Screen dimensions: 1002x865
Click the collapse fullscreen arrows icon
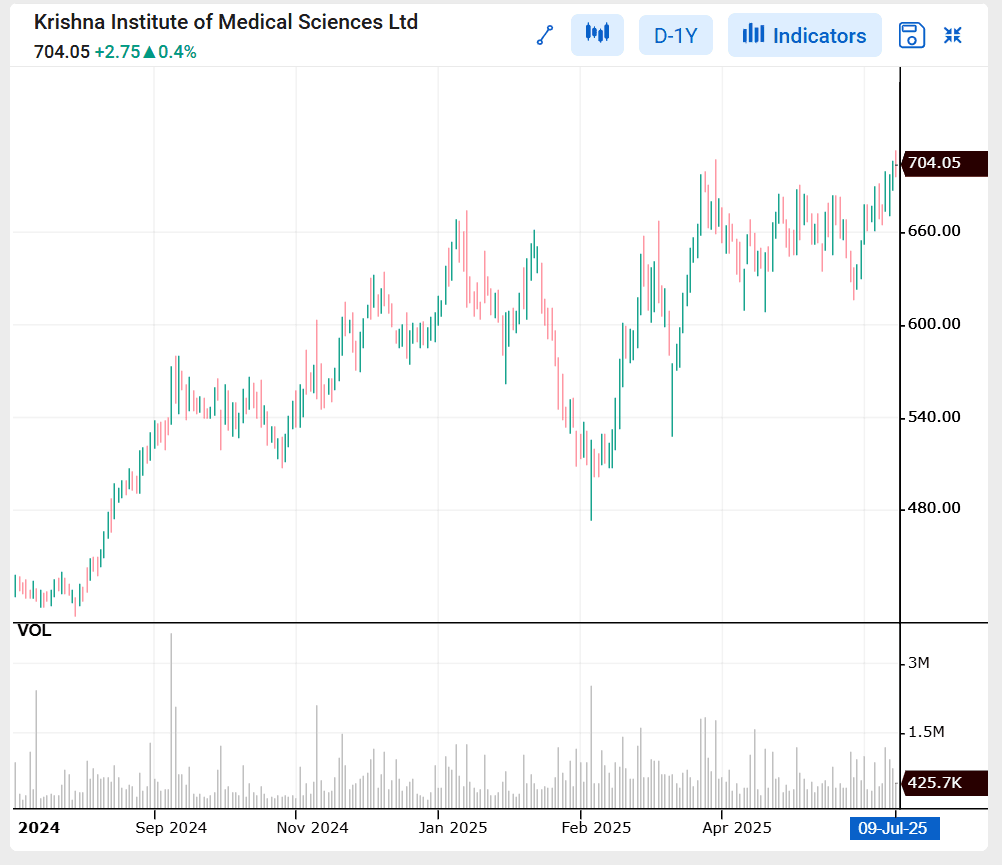953,35
